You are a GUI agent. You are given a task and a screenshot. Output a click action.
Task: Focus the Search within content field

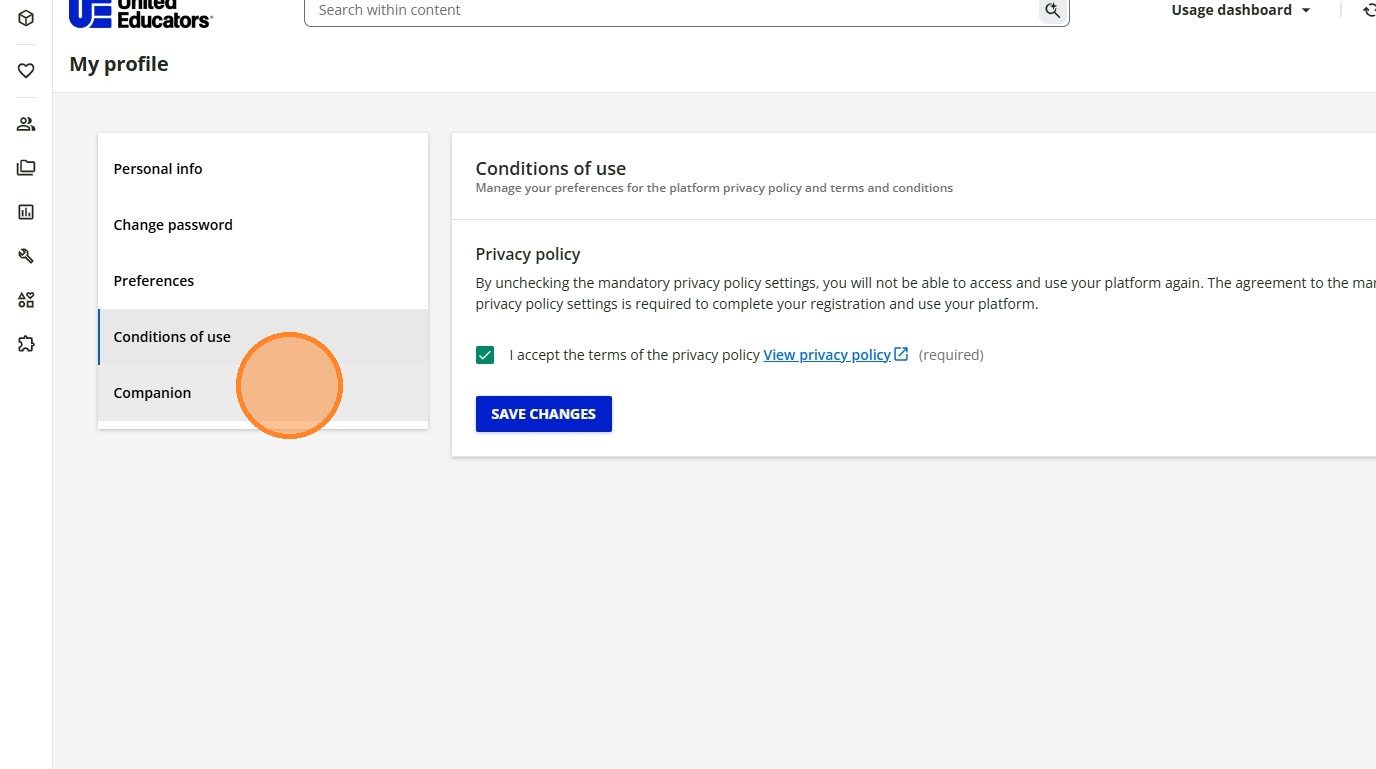672,10
